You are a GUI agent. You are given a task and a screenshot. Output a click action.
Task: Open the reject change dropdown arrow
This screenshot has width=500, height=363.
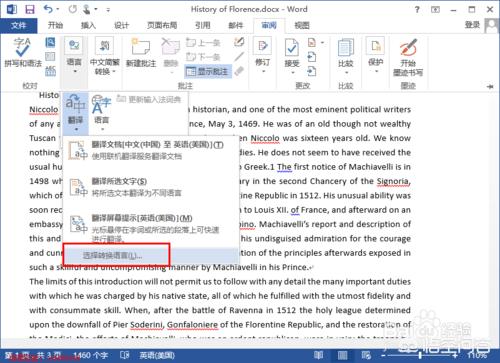322,43
